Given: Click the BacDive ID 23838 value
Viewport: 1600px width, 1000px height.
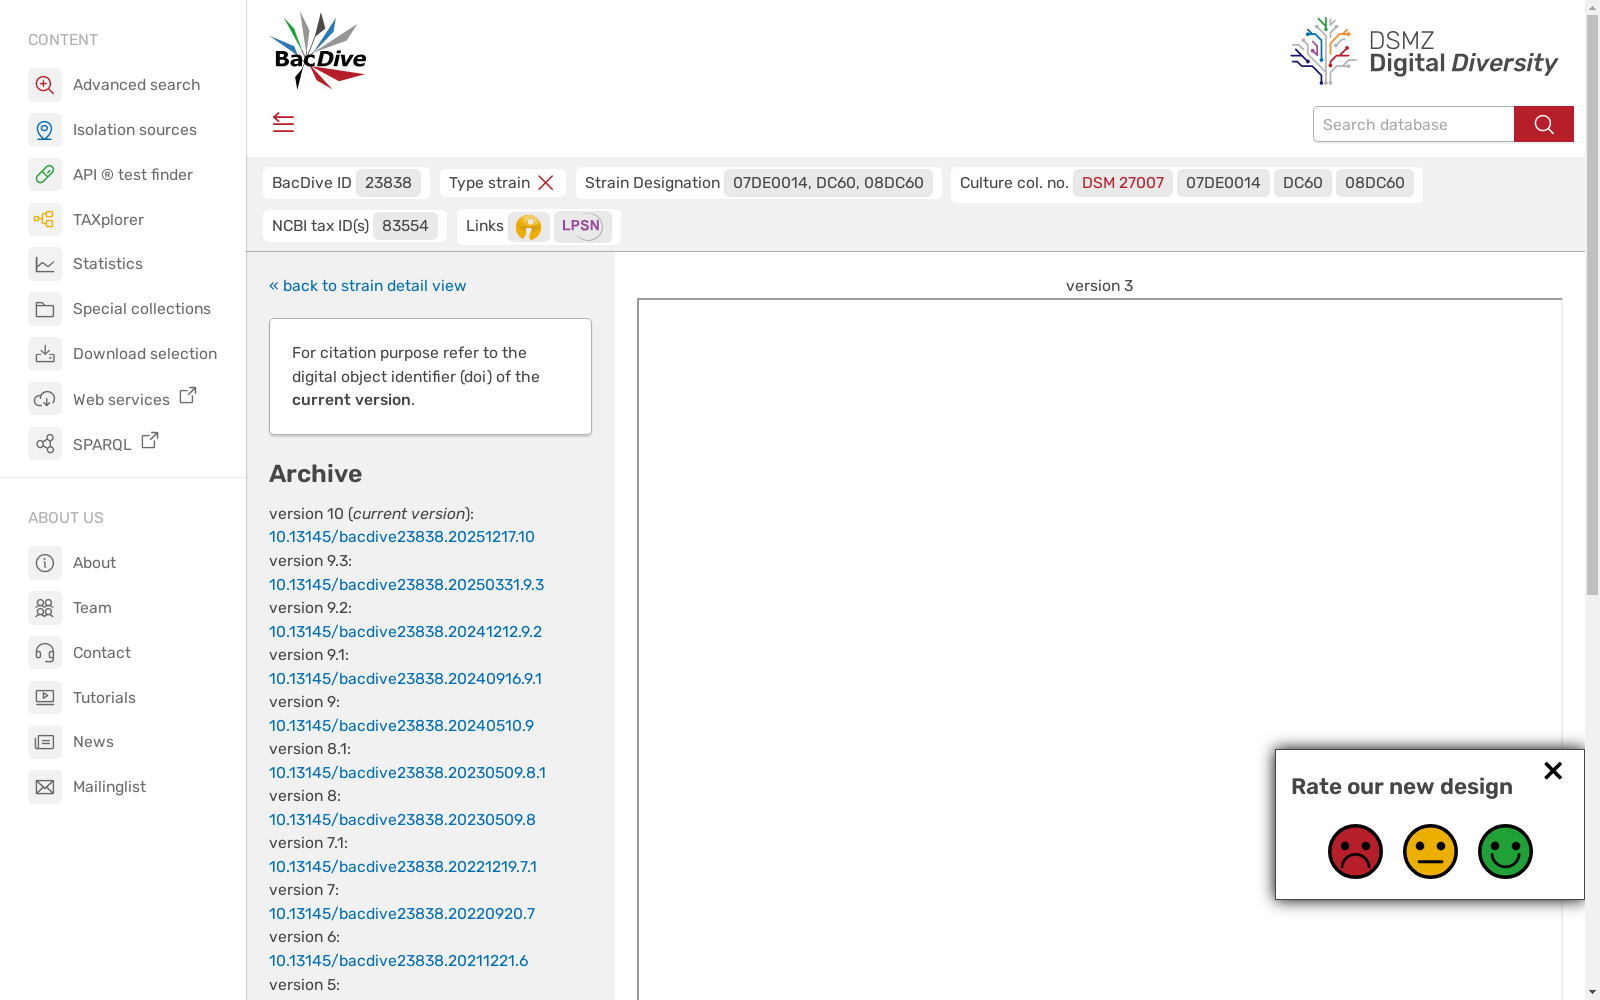Looking at the screenshot, I should point(388,183).
